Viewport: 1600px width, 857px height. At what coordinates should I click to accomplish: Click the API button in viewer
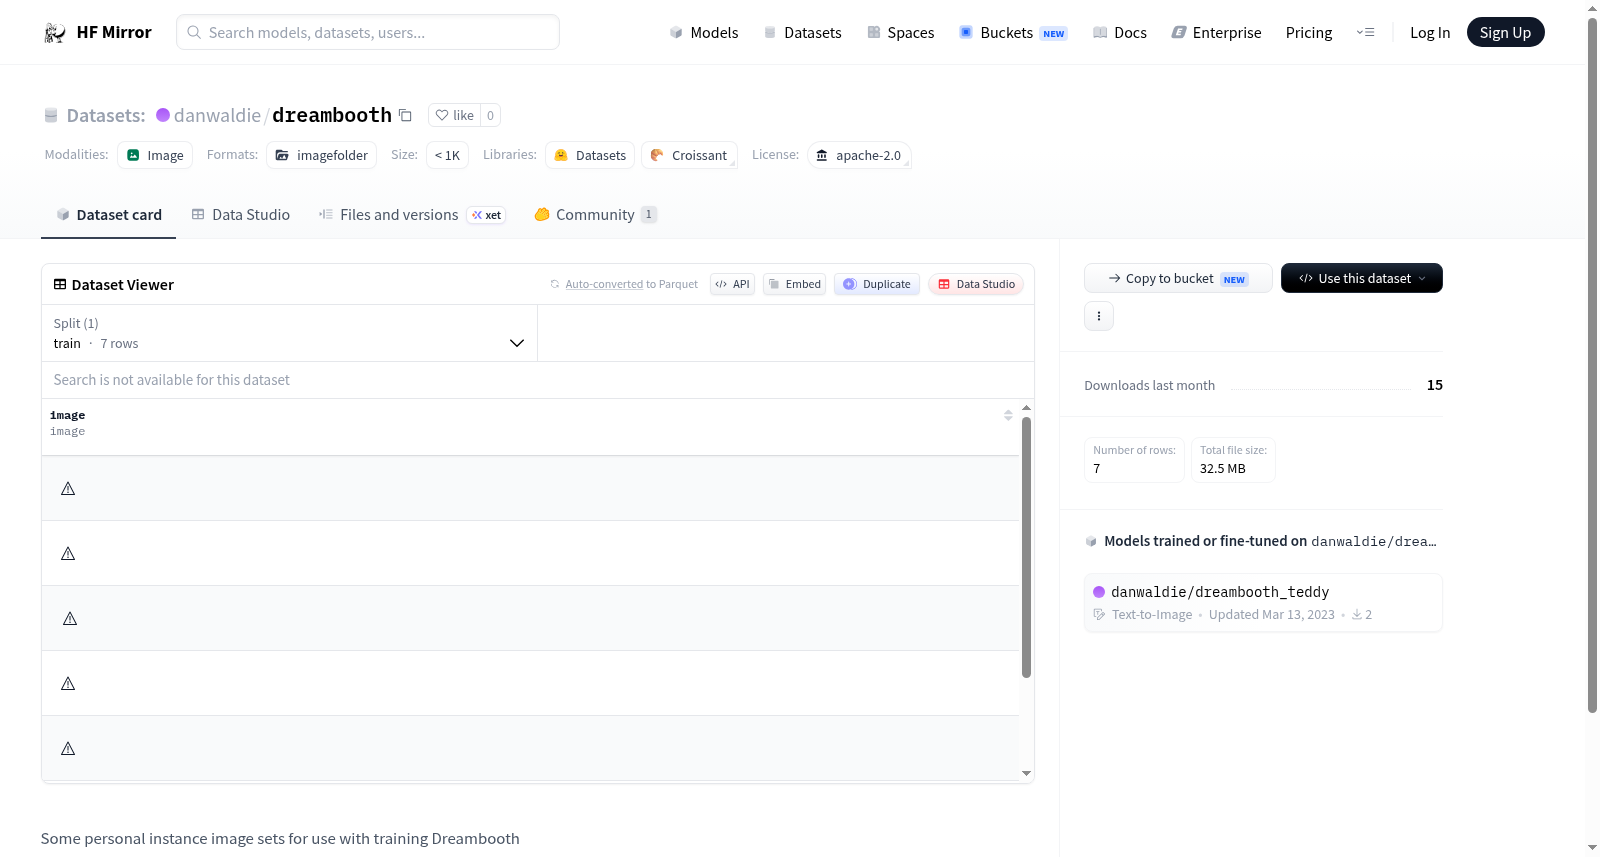[x=732, y=284]
